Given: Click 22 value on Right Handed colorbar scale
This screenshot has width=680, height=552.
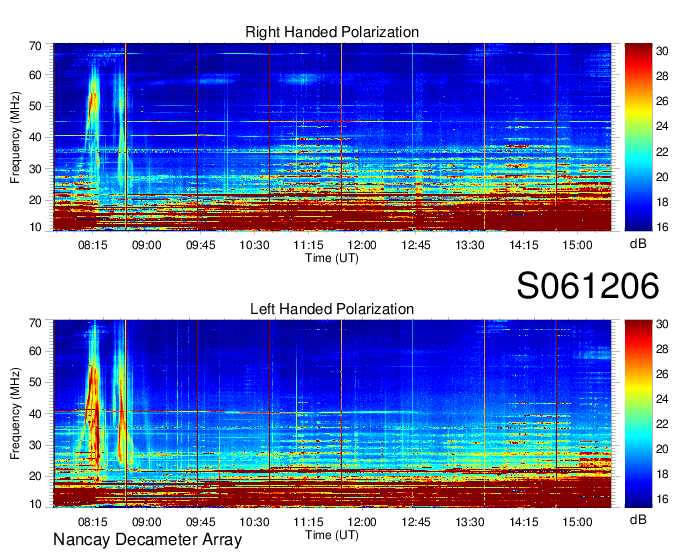Looking at the screenshot, I should click(x=662, y=152).
